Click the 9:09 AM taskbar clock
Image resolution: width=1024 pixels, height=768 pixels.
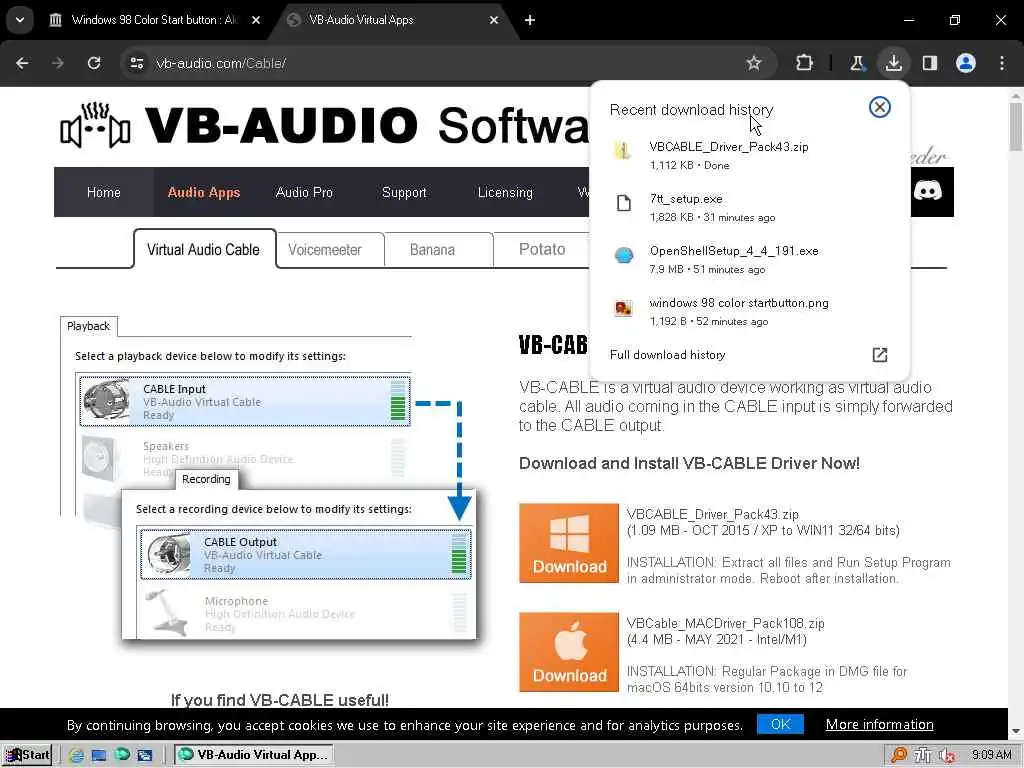991,755
